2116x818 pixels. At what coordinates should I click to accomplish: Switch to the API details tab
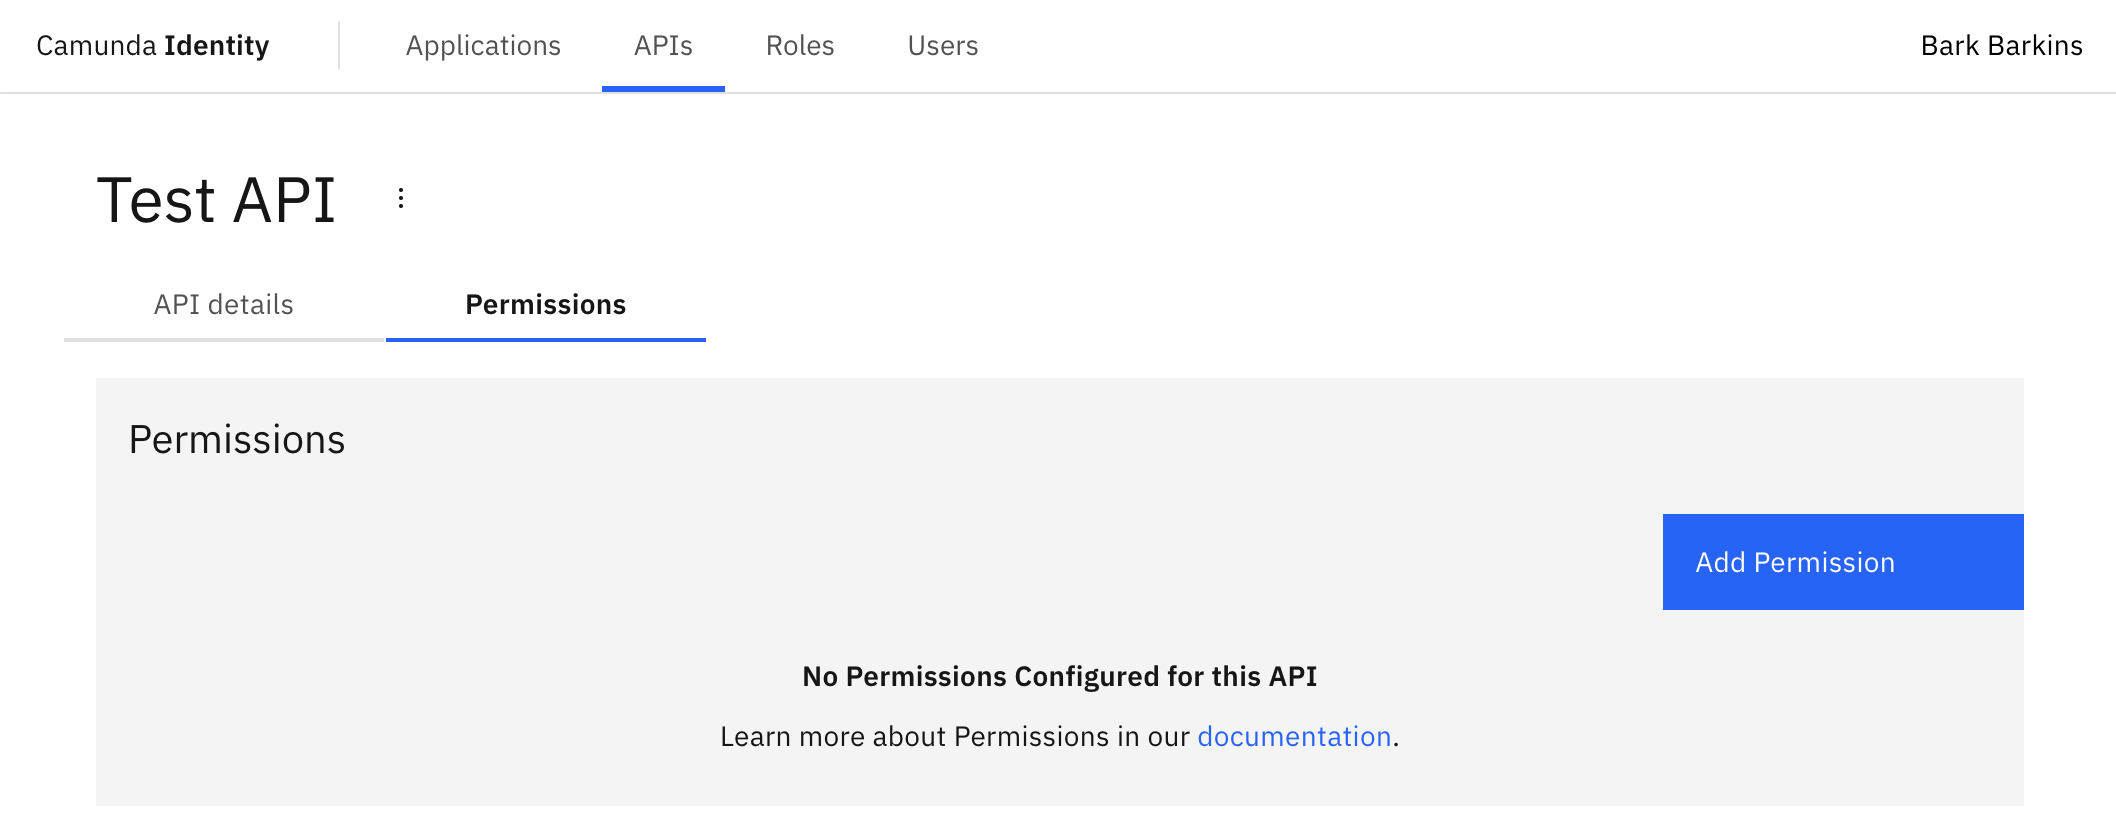pos(222,304)
